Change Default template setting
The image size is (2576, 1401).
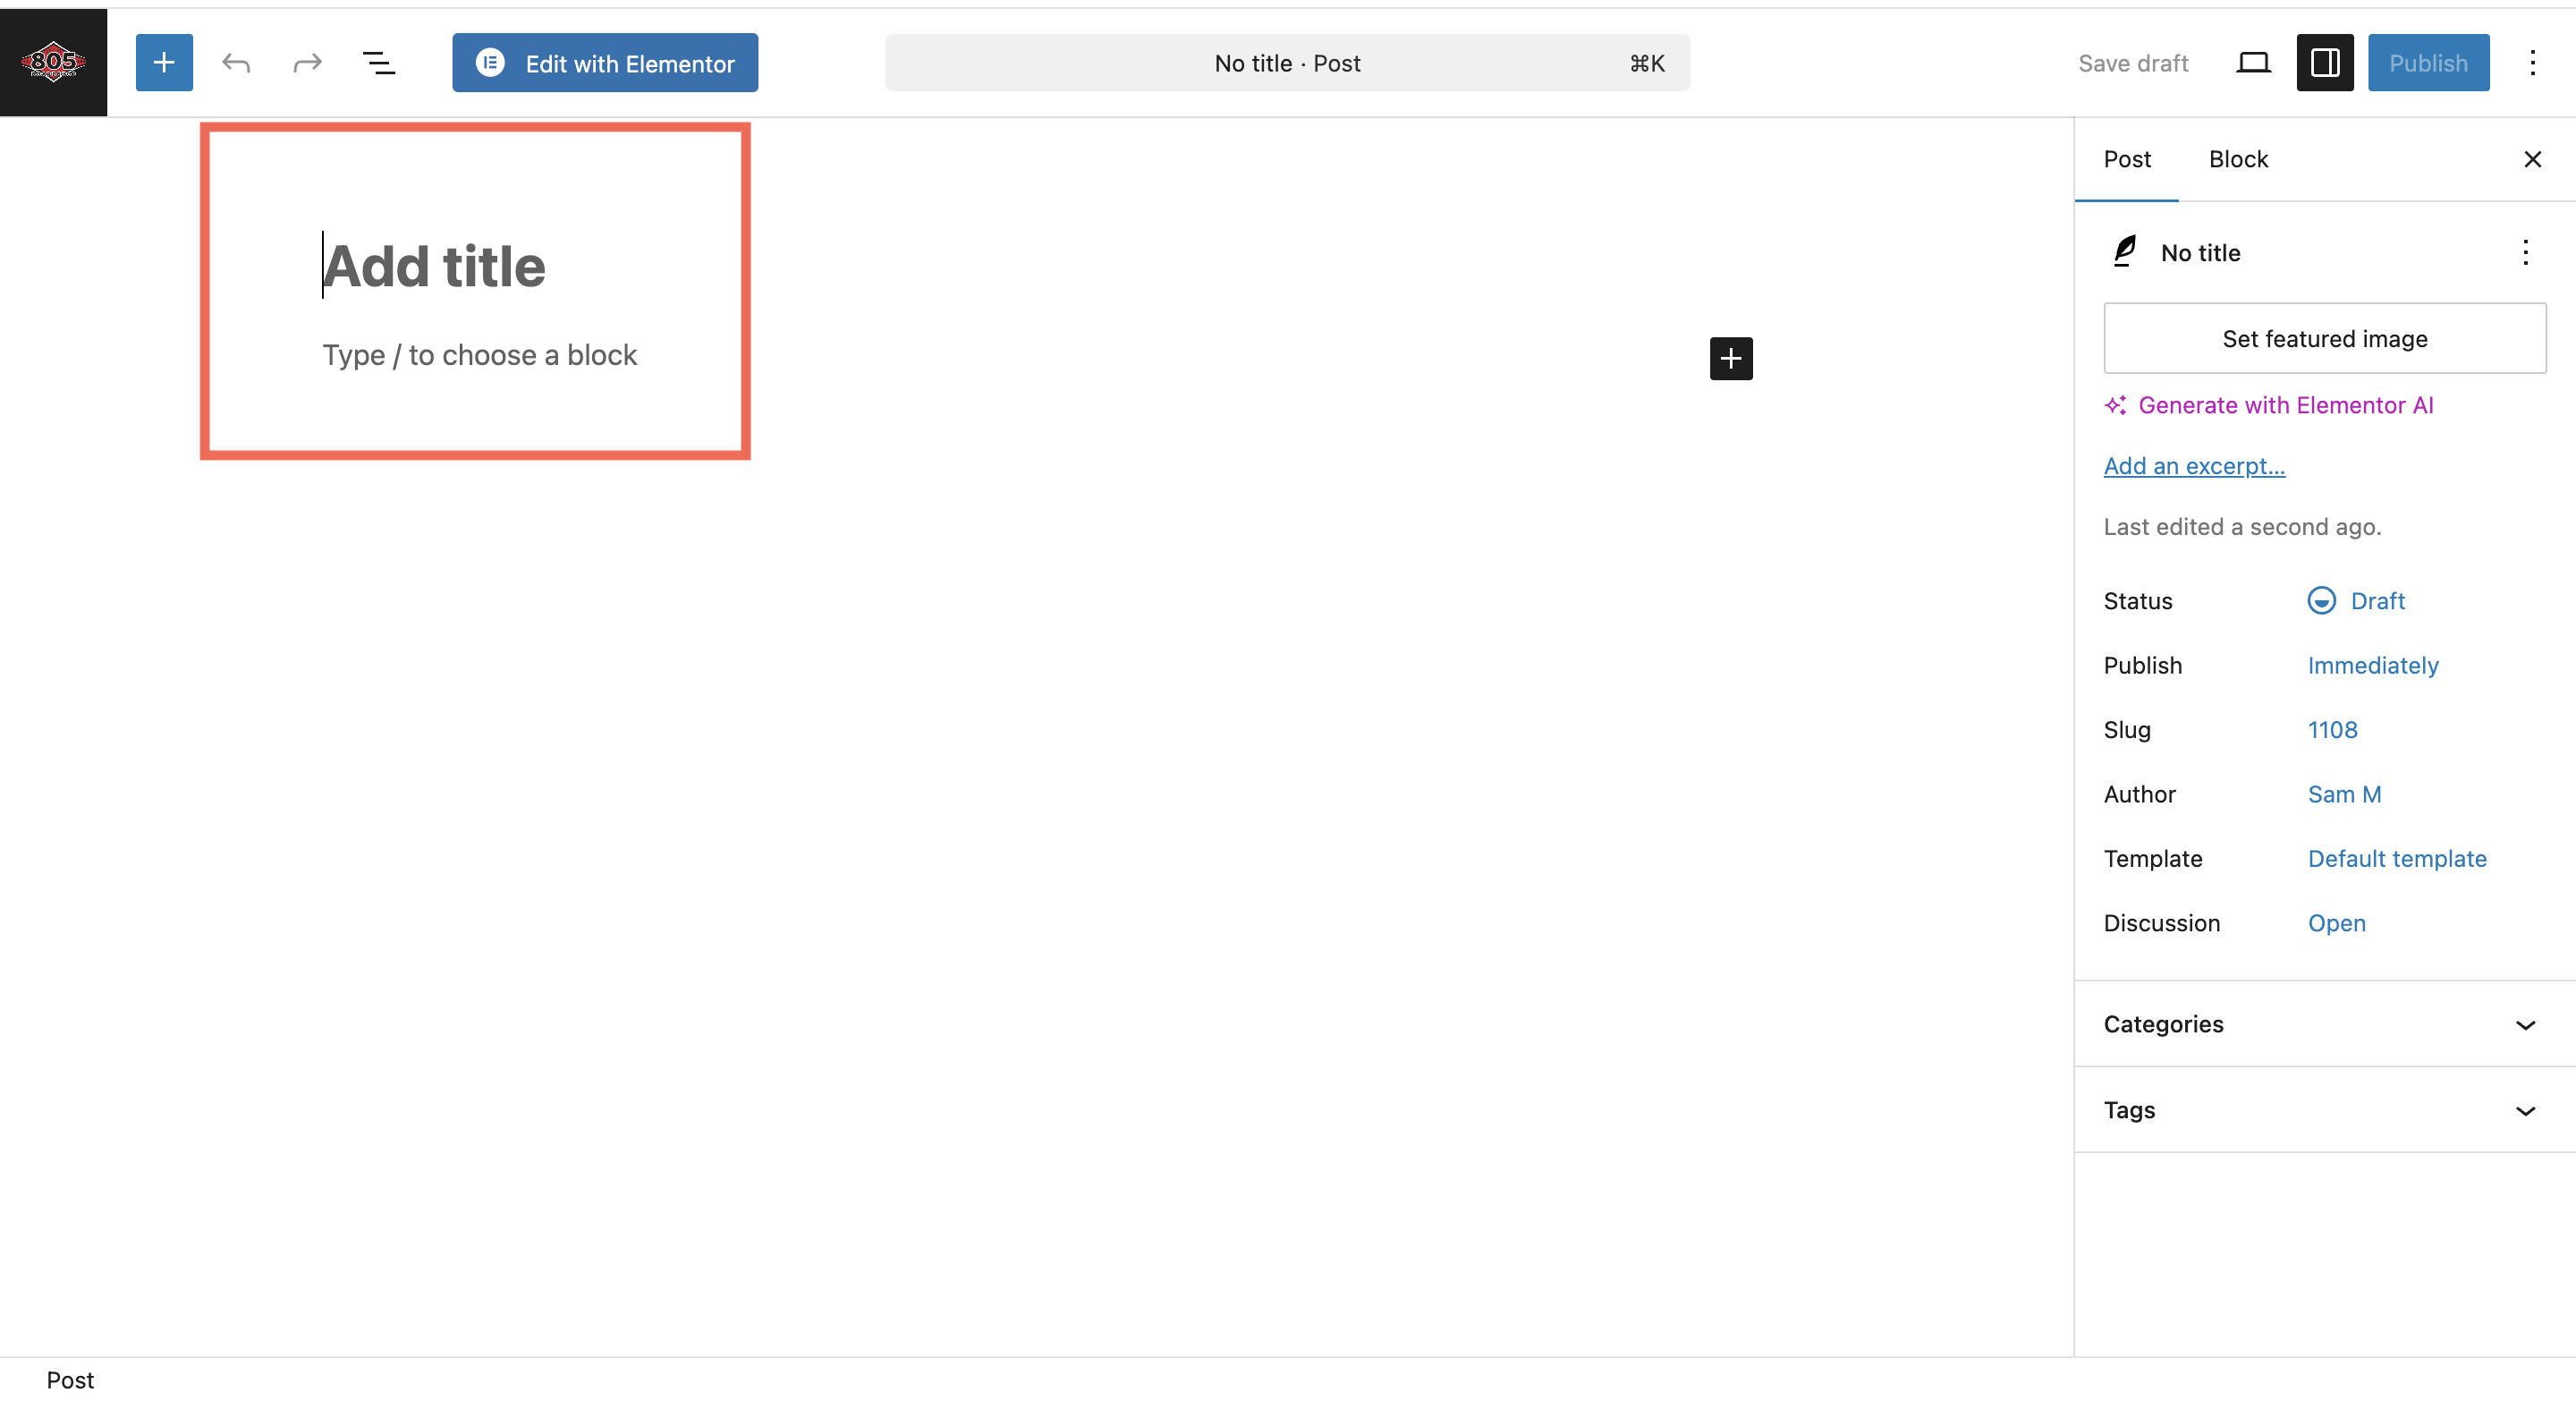click(2396, 858)
